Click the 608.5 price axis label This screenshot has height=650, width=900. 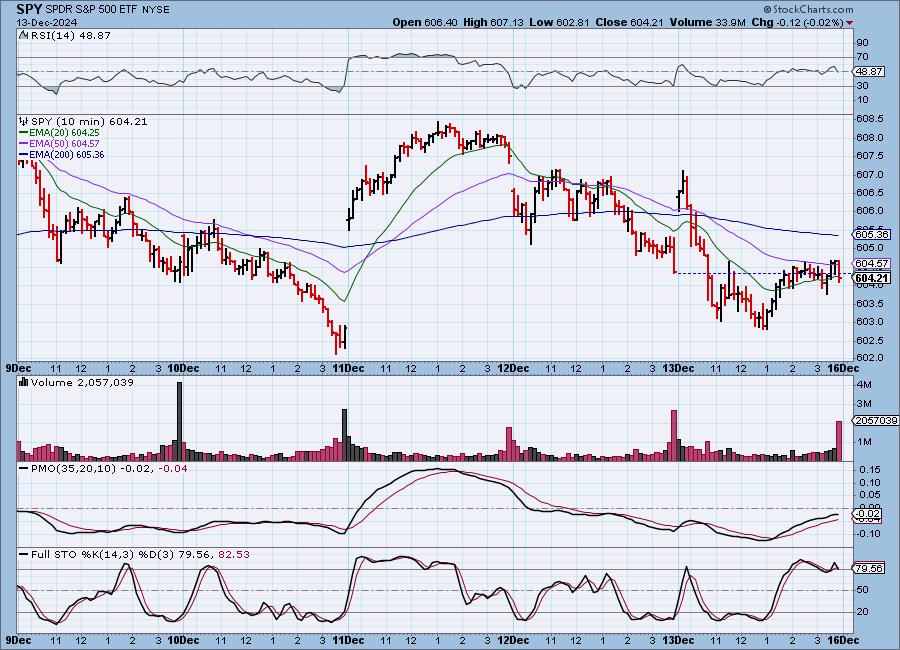[869, 119]
